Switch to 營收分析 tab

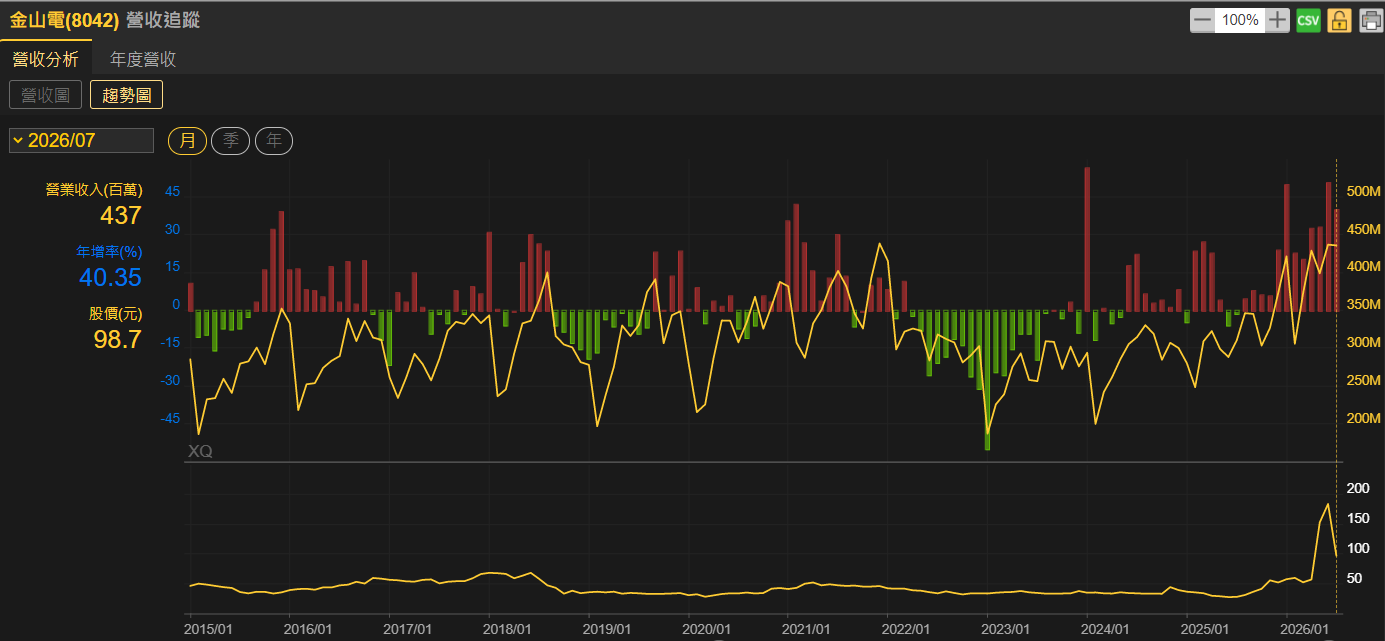click(45, 59)
